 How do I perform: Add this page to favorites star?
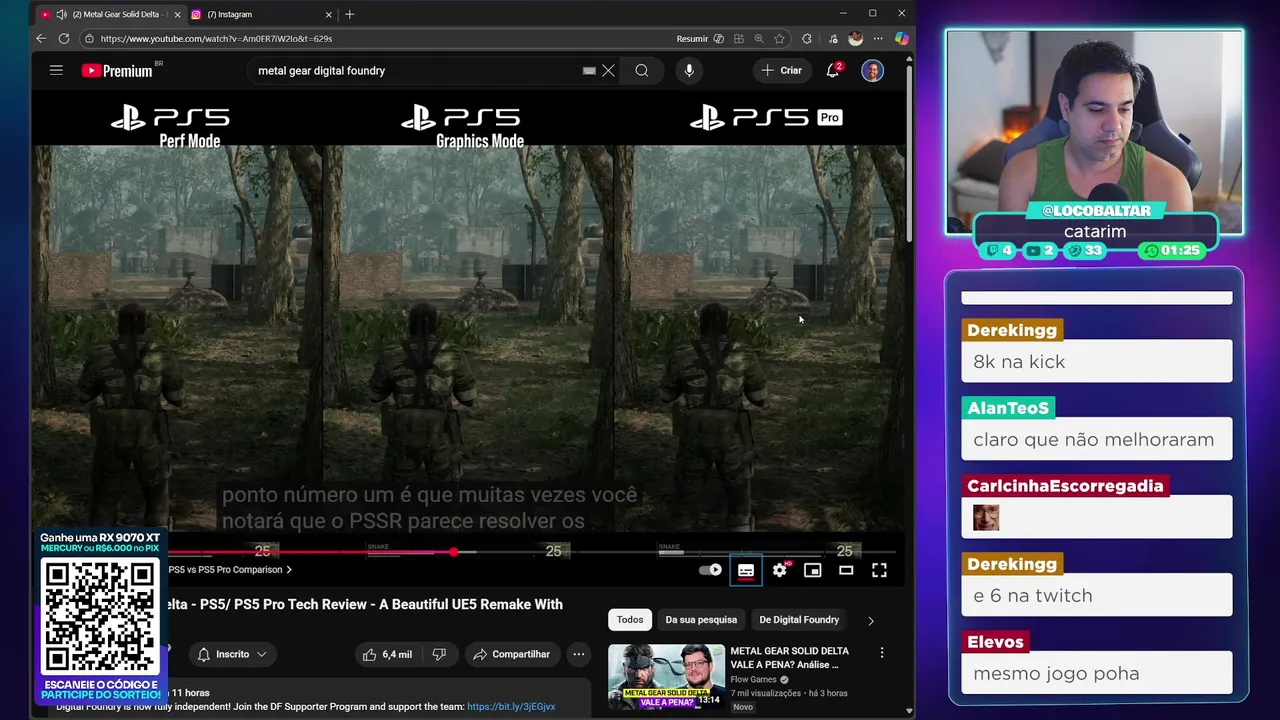point(779,38)
